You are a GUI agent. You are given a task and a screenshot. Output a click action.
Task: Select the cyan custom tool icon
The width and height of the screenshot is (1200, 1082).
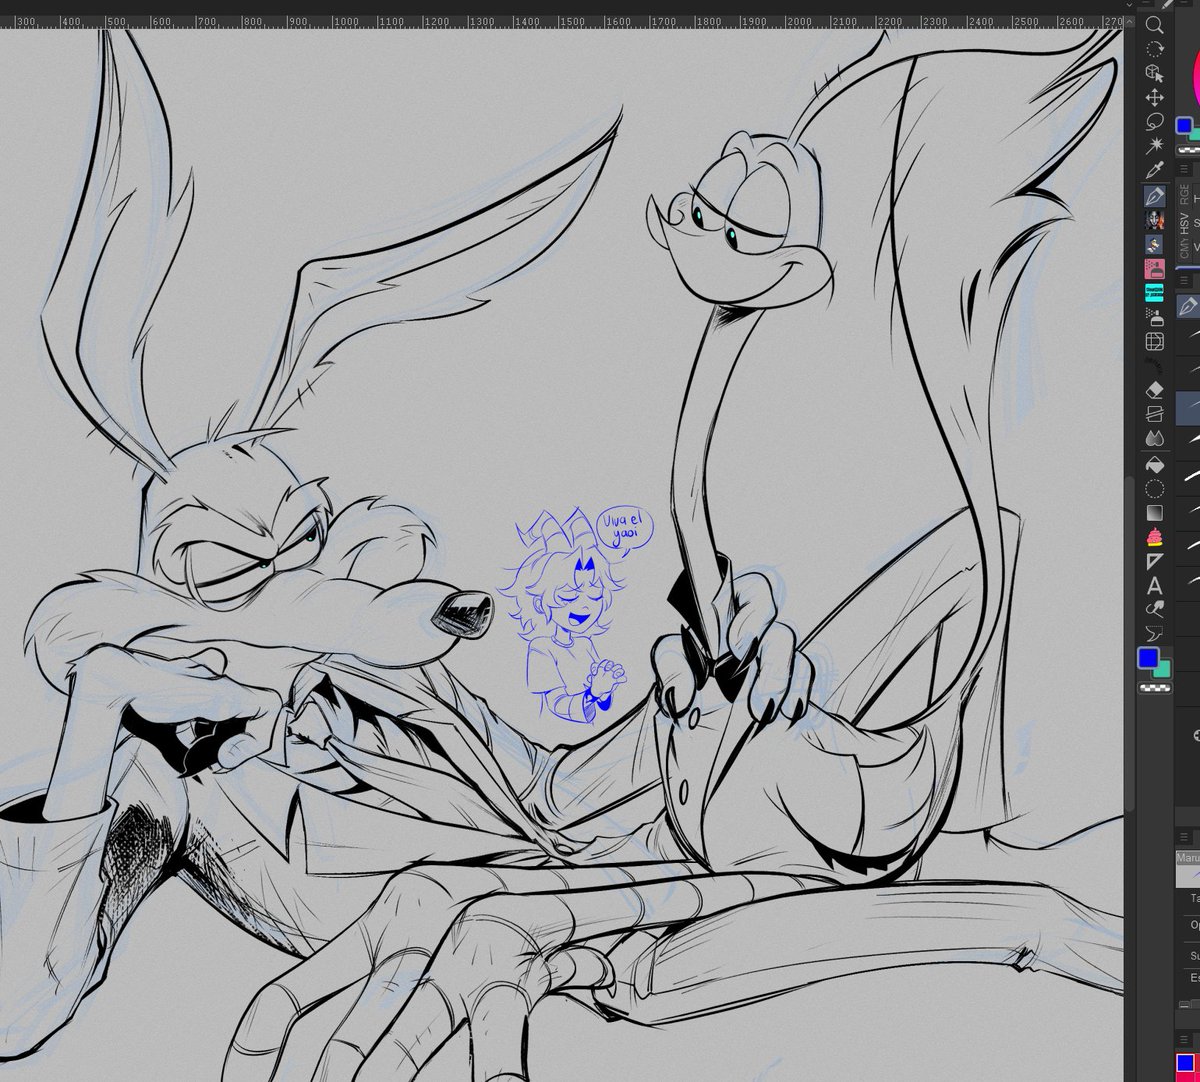(1155, 292)
